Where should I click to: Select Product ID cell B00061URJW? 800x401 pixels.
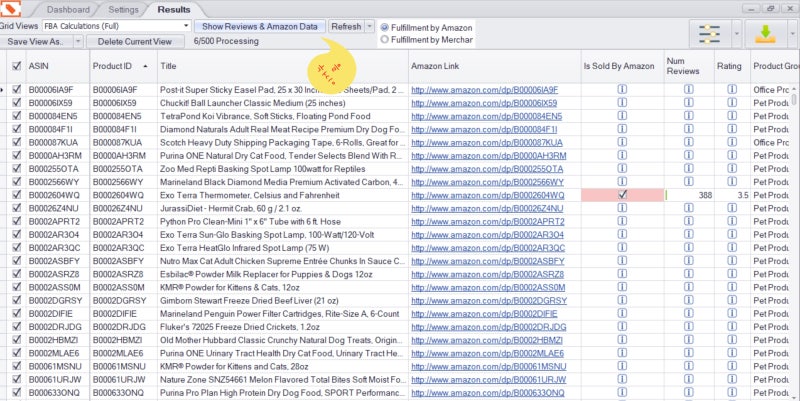(x=123, y=379)
